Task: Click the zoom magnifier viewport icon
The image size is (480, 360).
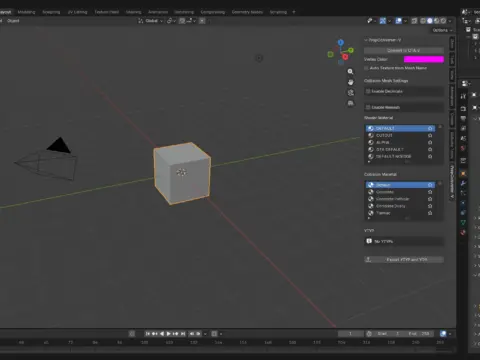Action: pyautogui.click(x=350, y=71)
